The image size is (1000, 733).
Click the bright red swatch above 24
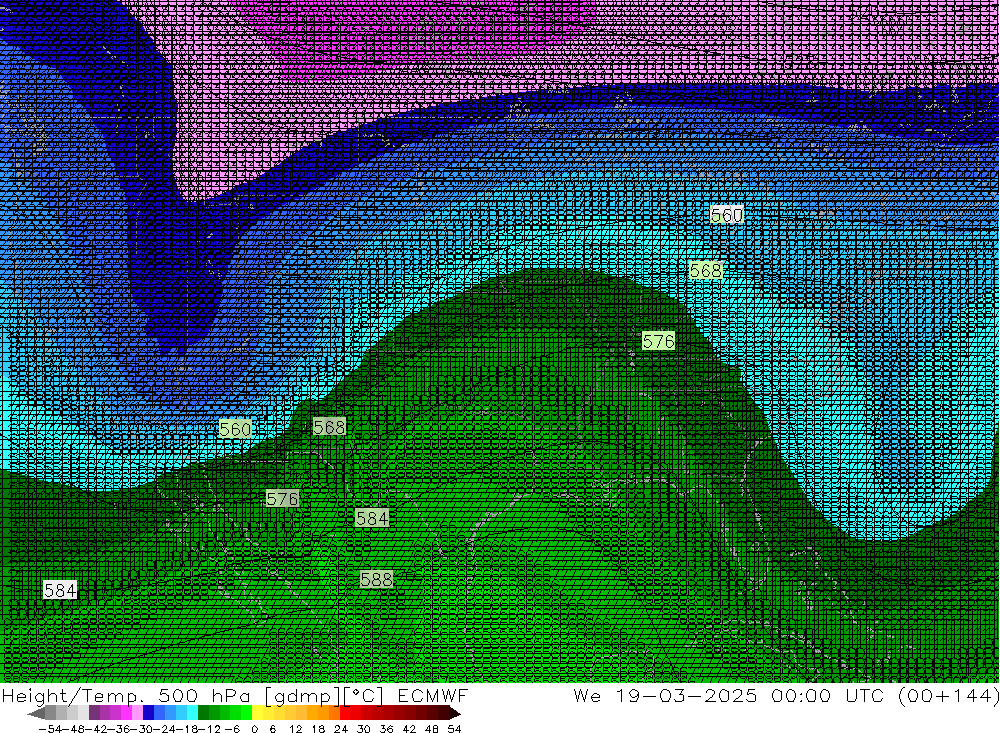click(x=345, y=713)
